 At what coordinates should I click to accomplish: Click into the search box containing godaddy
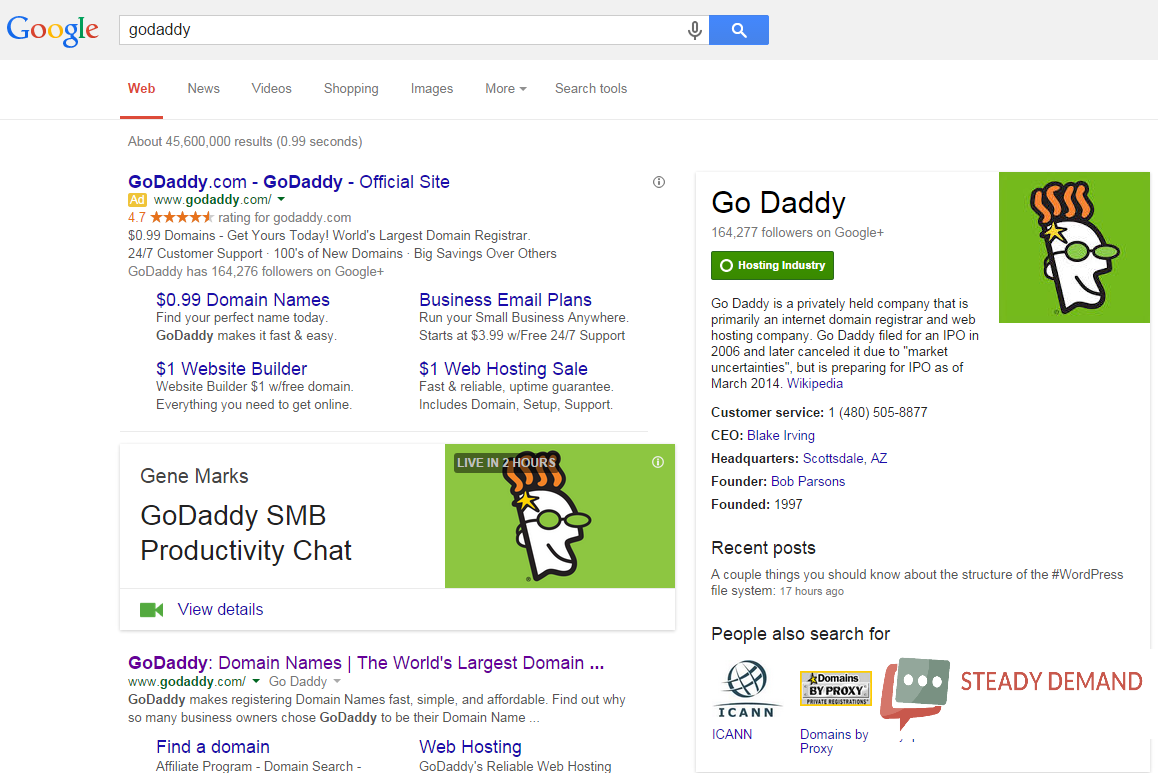pos(400,30)
